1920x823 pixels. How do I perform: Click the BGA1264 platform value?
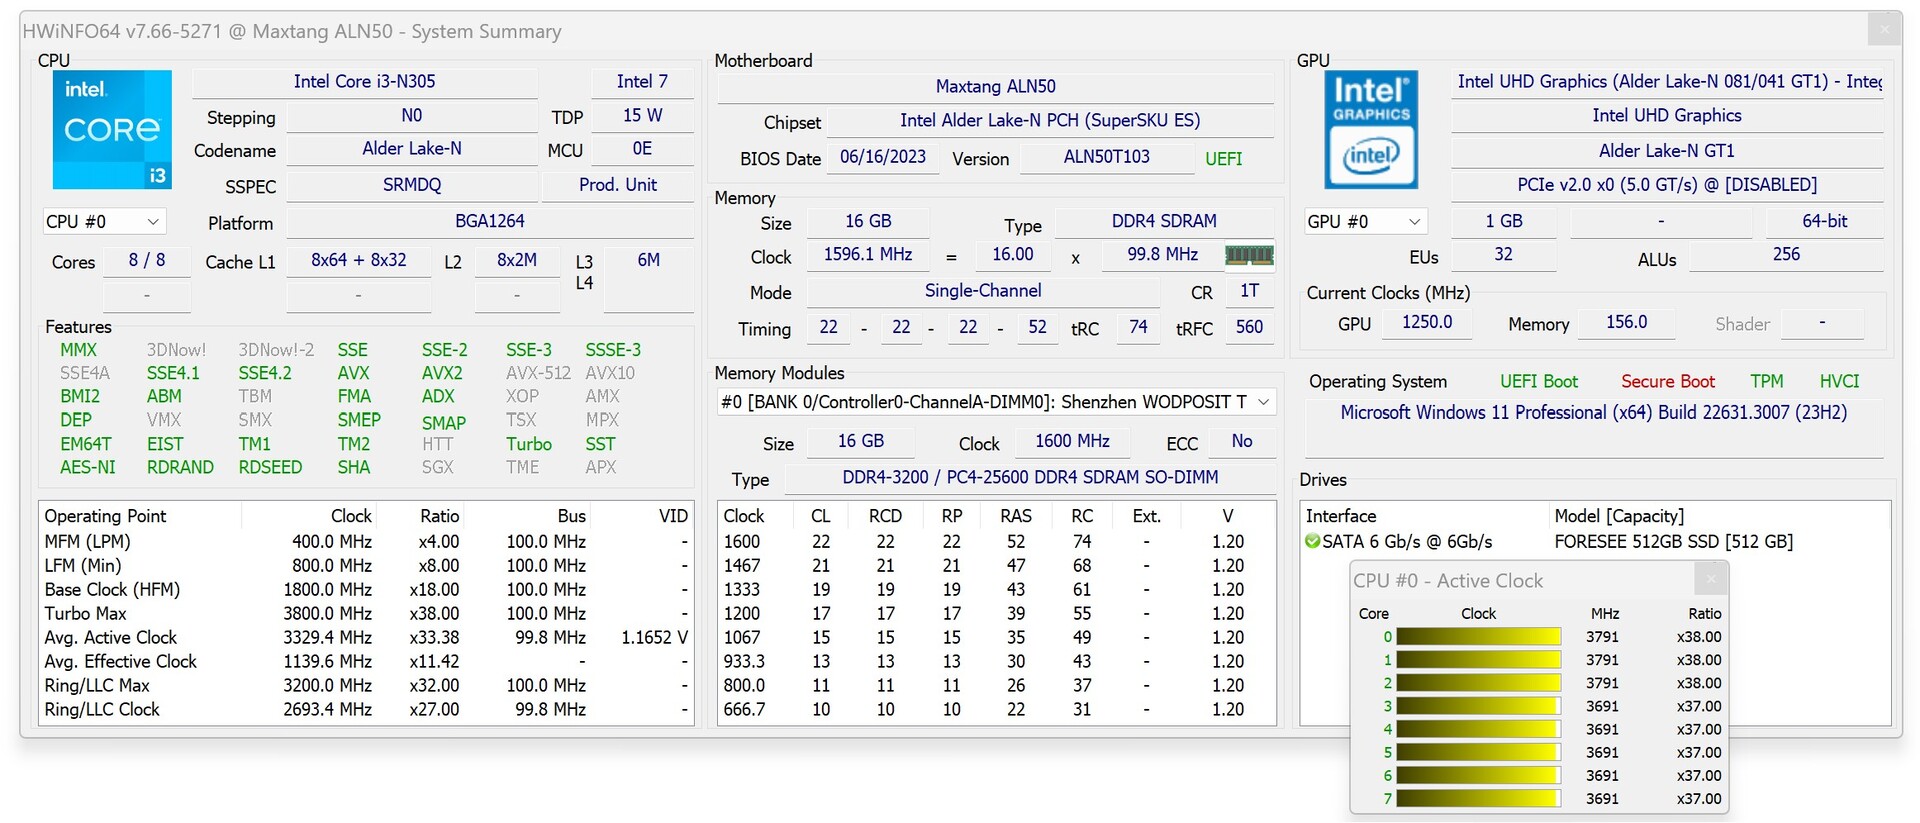tap(489, 221)
